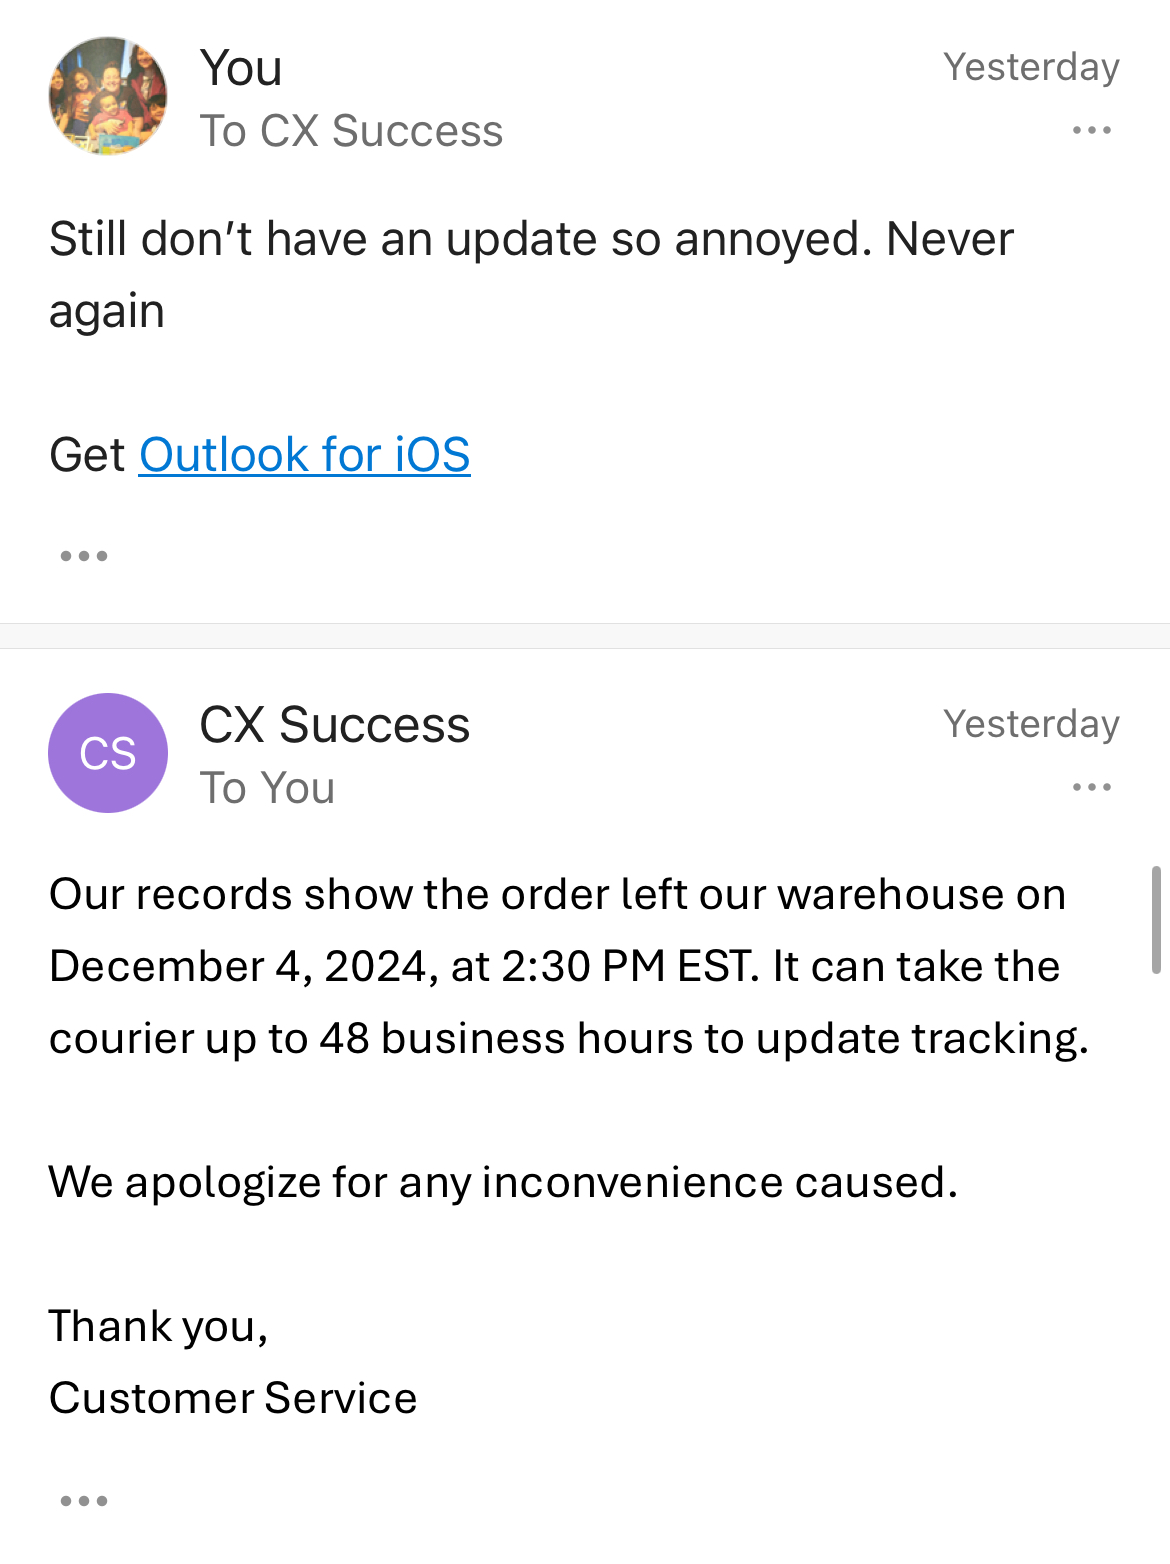
Task: Open more options for CX Success message
Action: [1091, 787]
